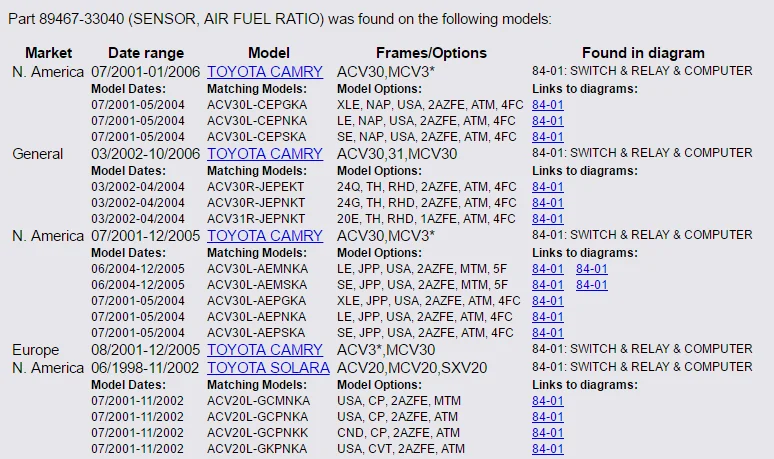The height and width of the screenshot is (459, 774).
Task: Open 84-01 diagram for ACV31R-JEPNKT
Action: click(x=547, y=219)
